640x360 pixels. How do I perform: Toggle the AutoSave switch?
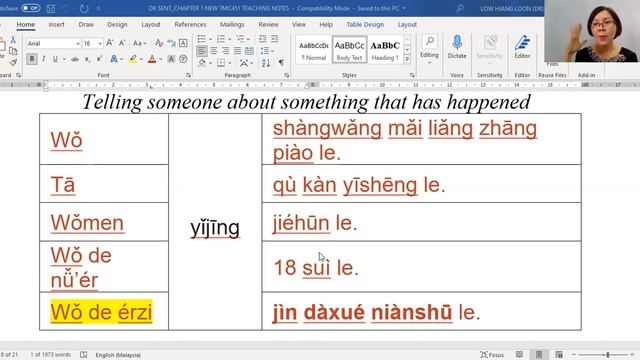(30, 8)
